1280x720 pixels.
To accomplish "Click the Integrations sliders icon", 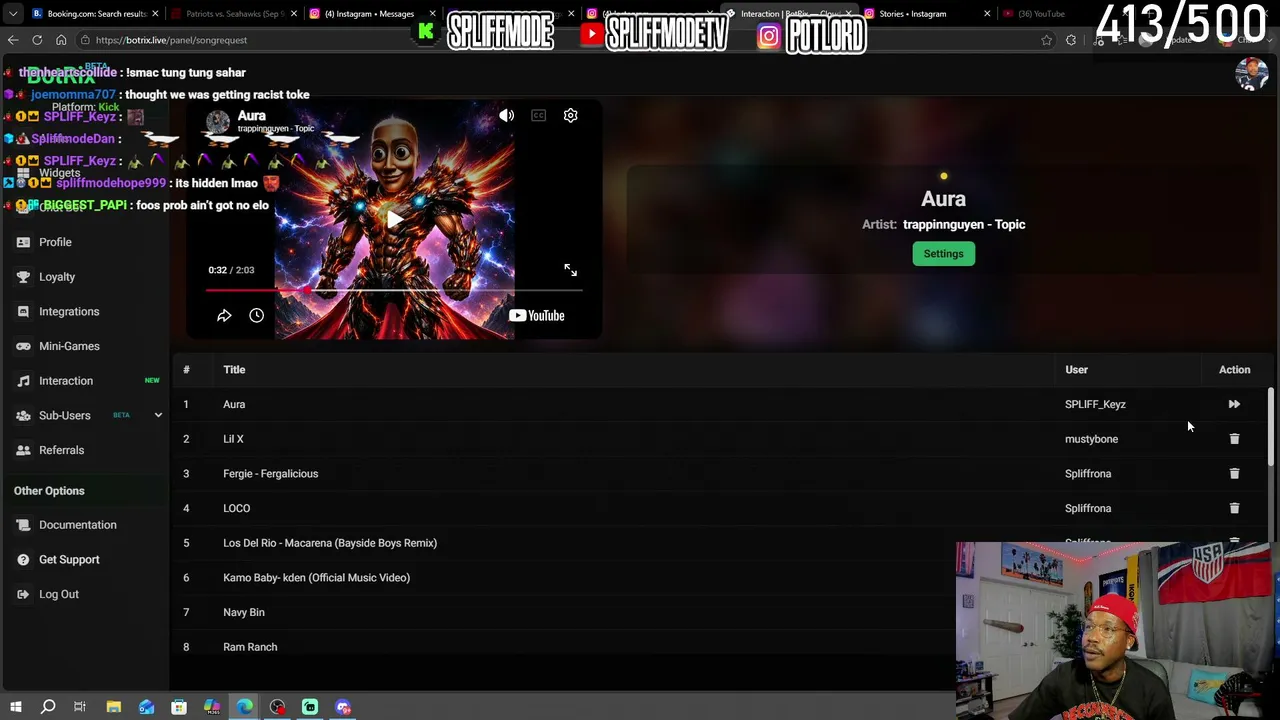I will 23,312.
